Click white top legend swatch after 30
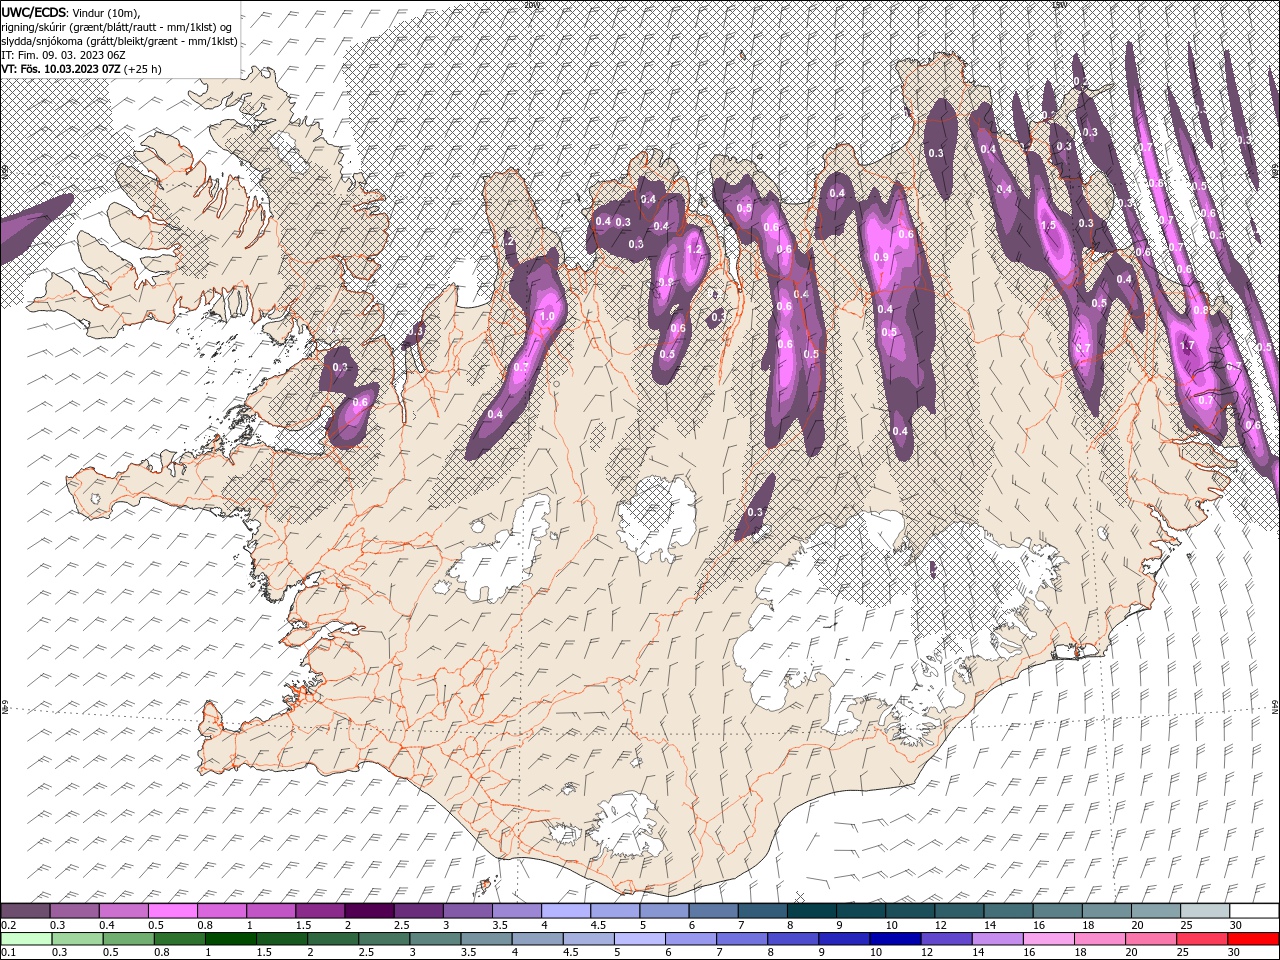 point(1254,910)
